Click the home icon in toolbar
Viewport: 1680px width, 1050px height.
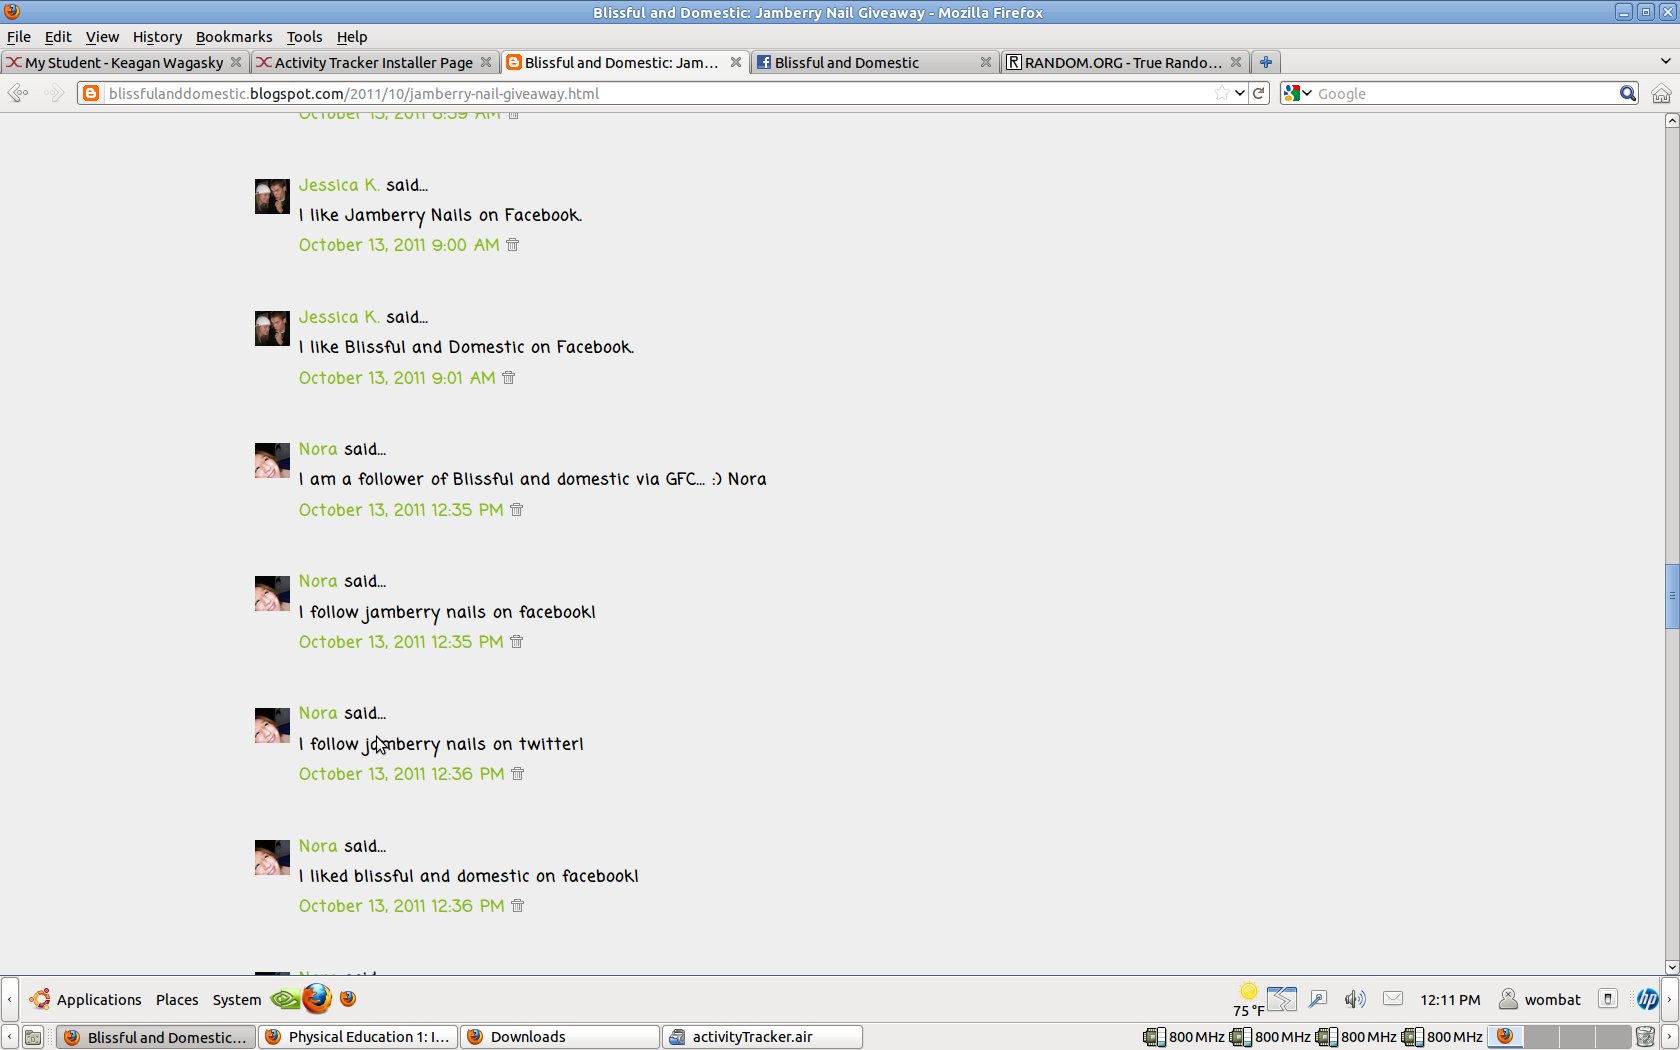pos(1661,93)
